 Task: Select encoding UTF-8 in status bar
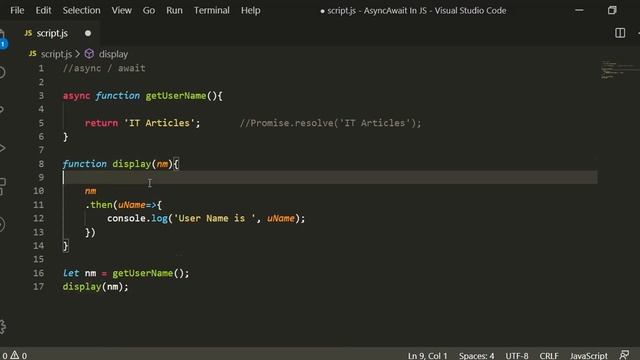tap(517, 356)
